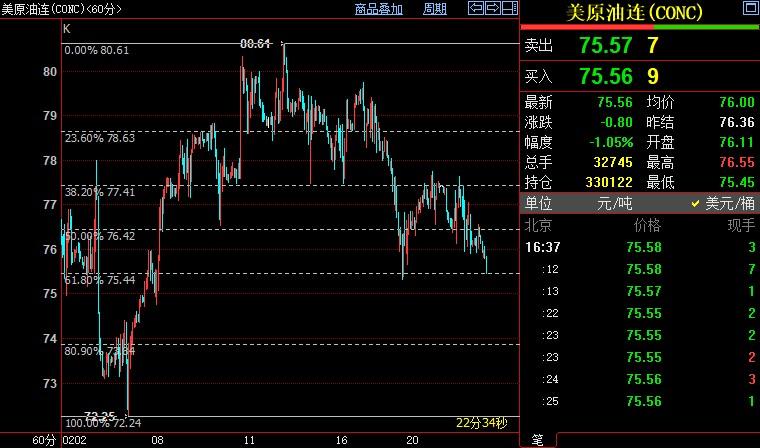
Task: Switch to the 笔 tick tab
Action: coord(536,440)
